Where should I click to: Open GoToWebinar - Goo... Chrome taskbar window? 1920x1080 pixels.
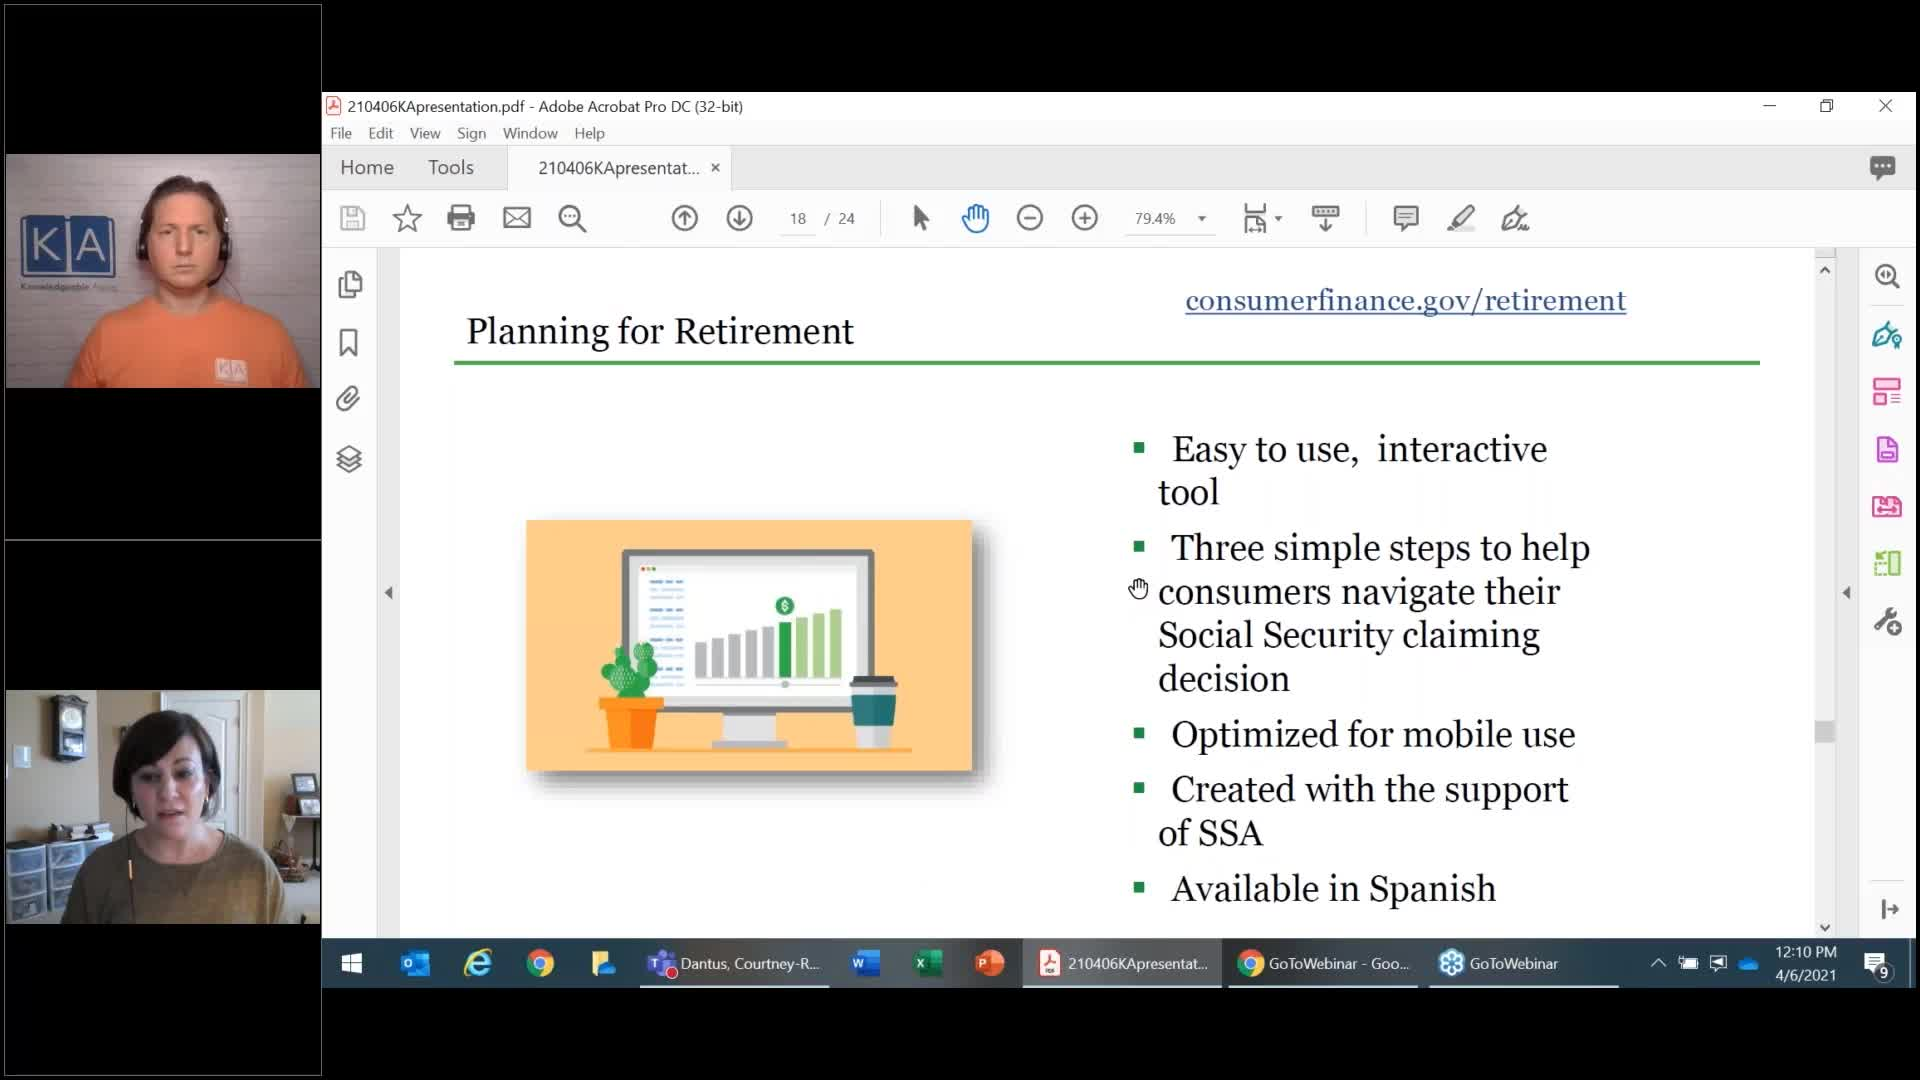1323,963
